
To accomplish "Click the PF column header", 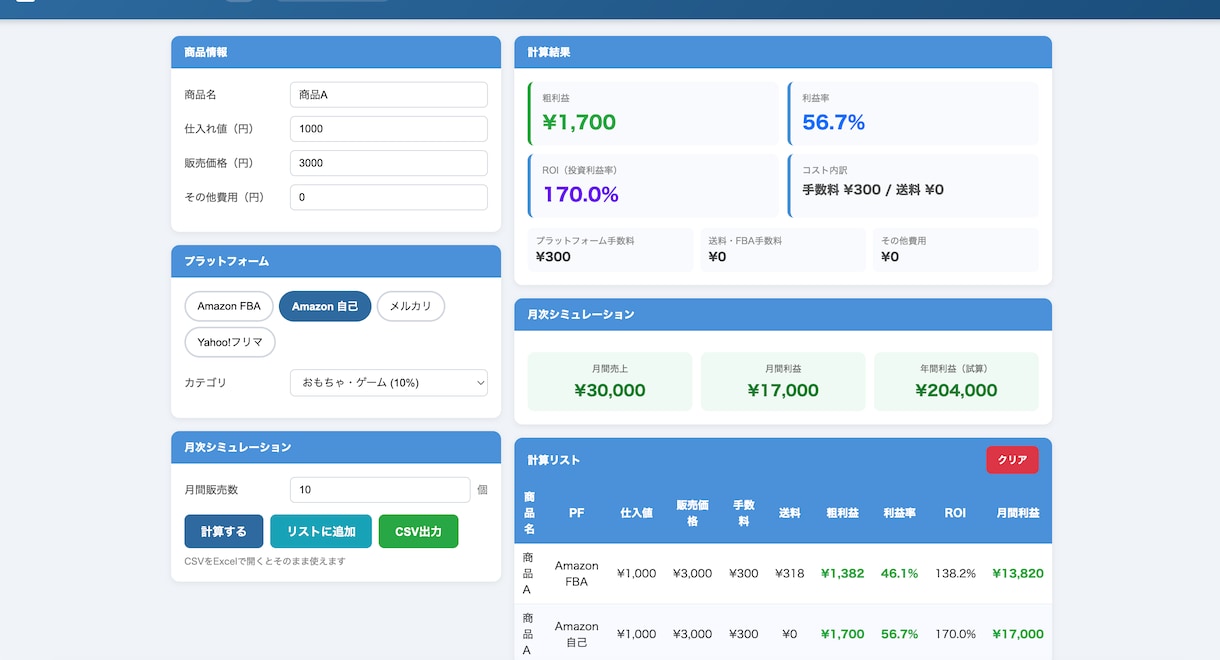I will (577, 513).
